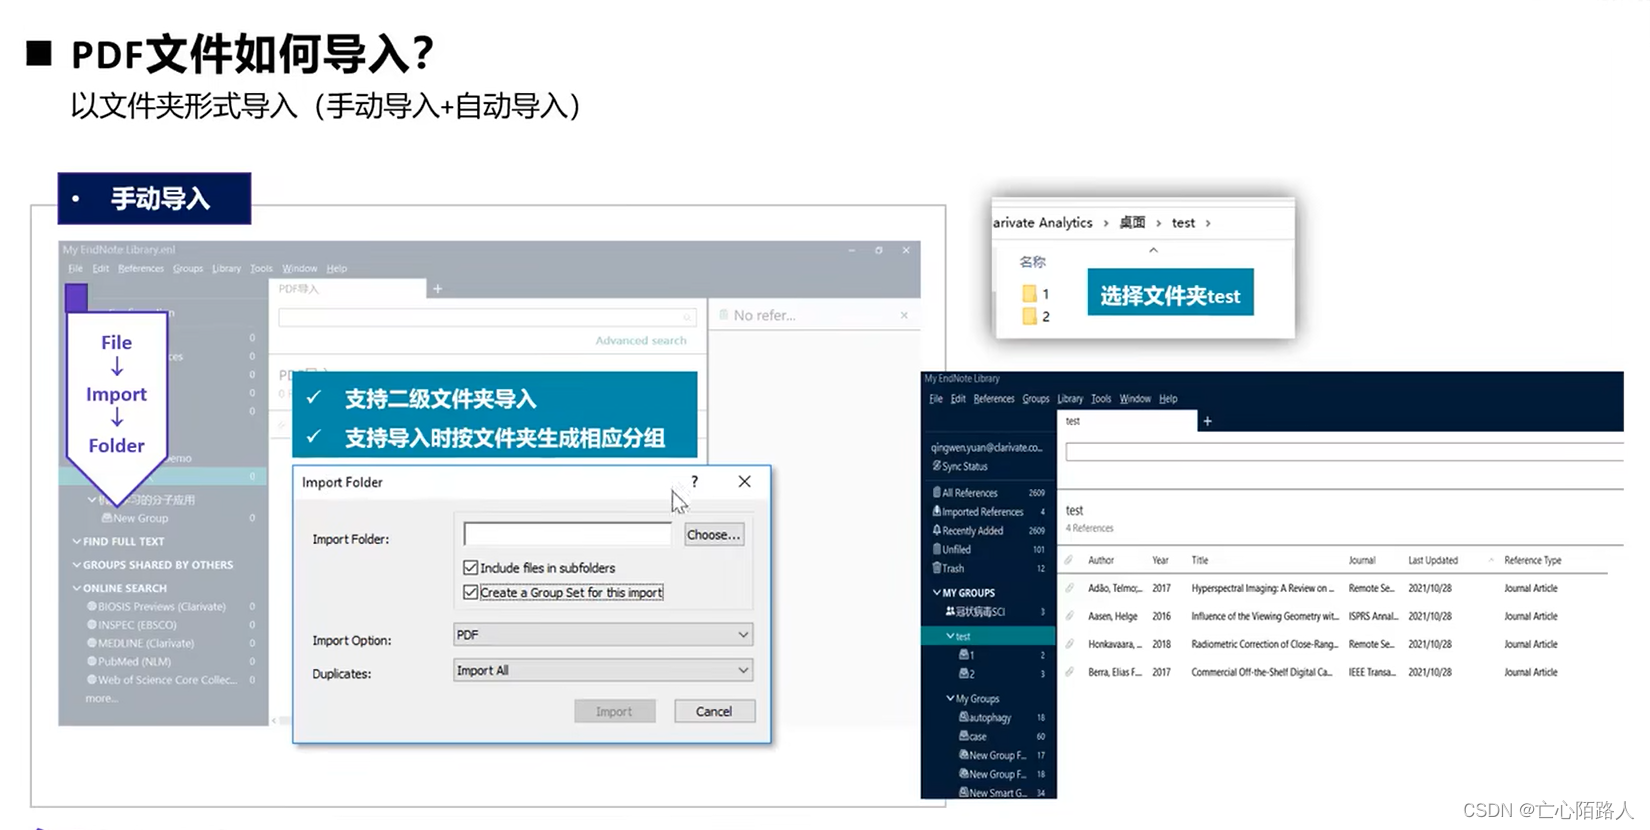Sort references by Author column
Viewport: 1650px width, 830px height.
click(x=1100, y=560)
